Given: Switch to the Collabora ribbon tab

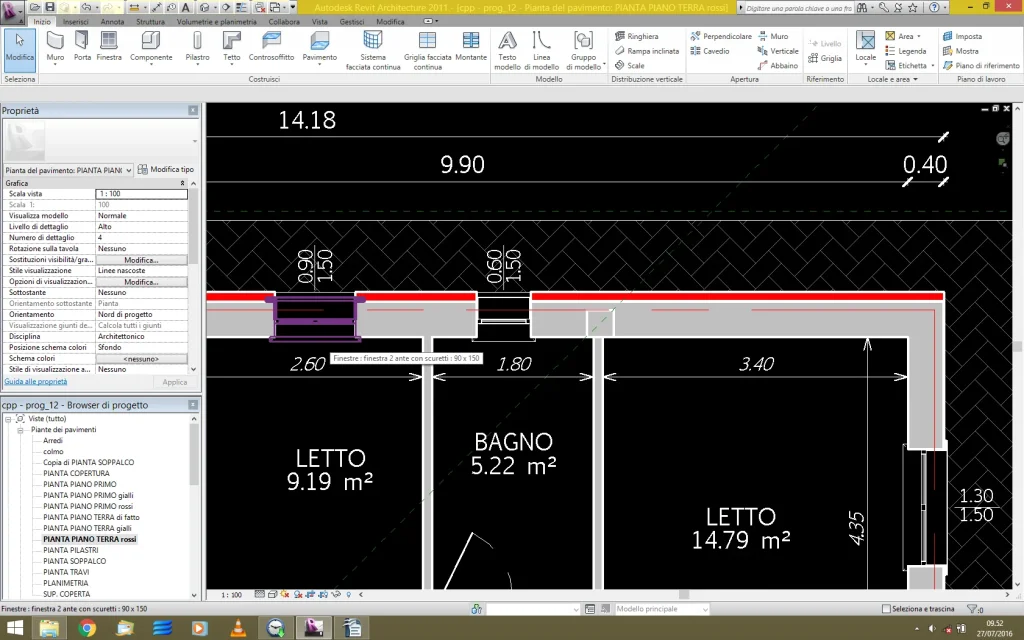Looking at the screenshot, I should pyautogui.click(x=284, y=22).
